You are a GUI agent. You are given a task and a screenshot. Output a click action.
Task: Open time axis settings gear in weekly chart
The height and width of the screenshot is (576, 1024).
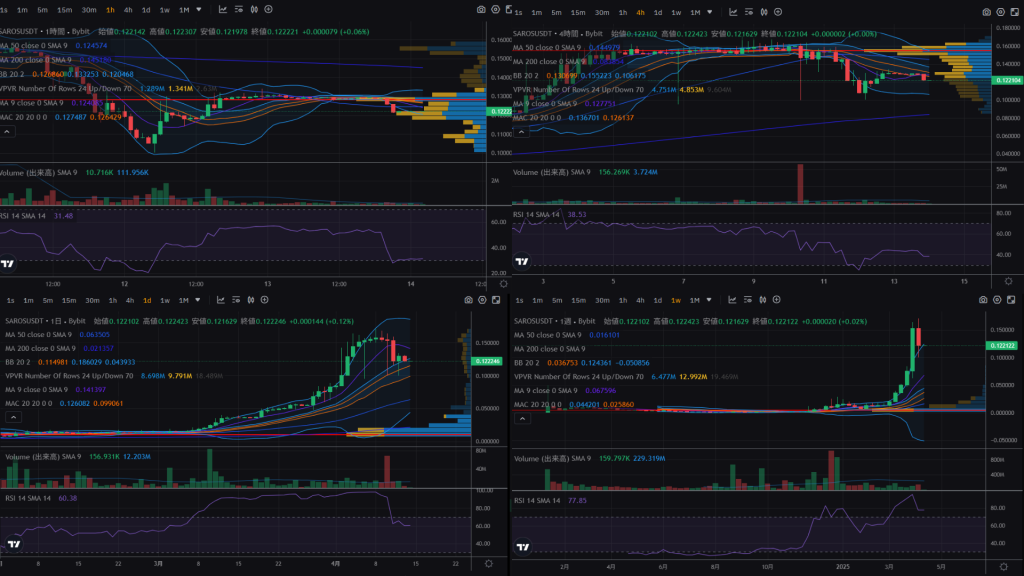pyautogui.click(x=1004, y=566)
